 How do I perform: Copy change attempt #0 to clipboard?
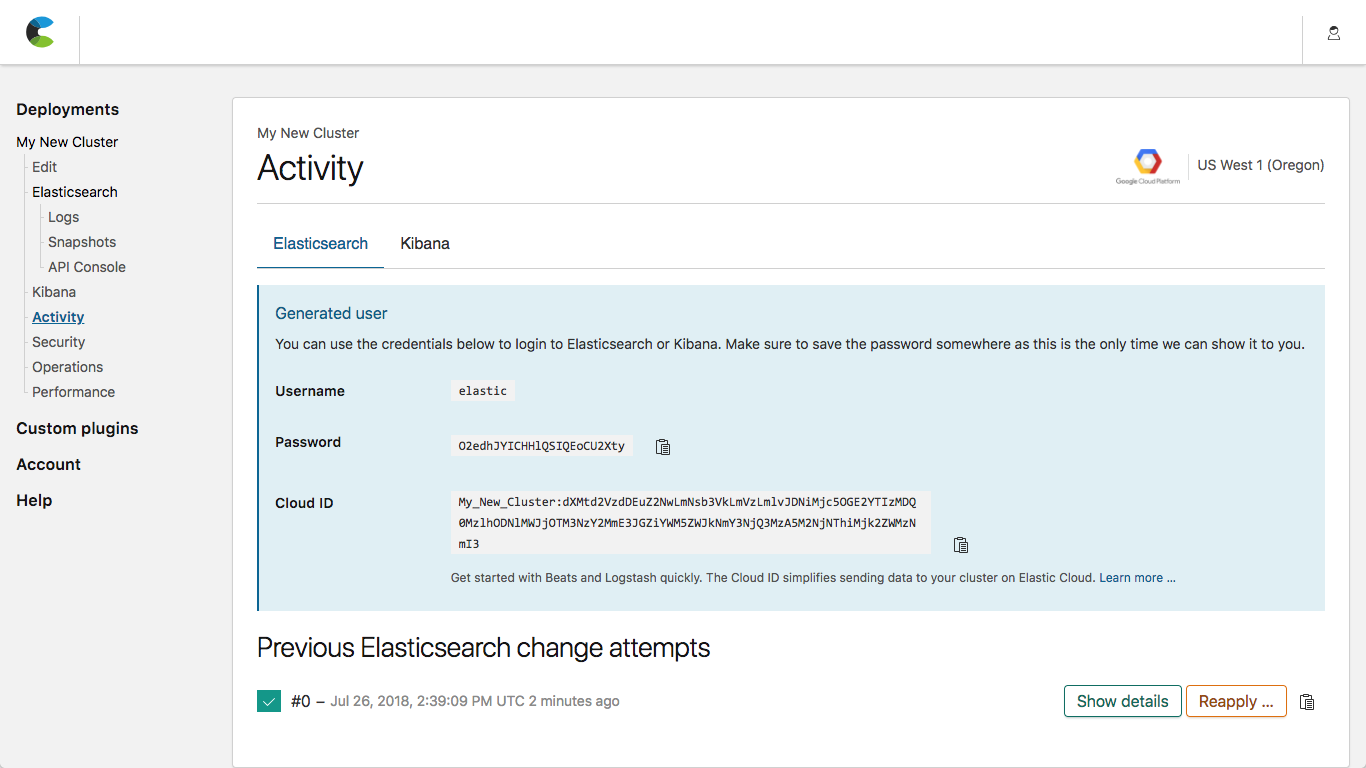click(x=1307, y=702)
